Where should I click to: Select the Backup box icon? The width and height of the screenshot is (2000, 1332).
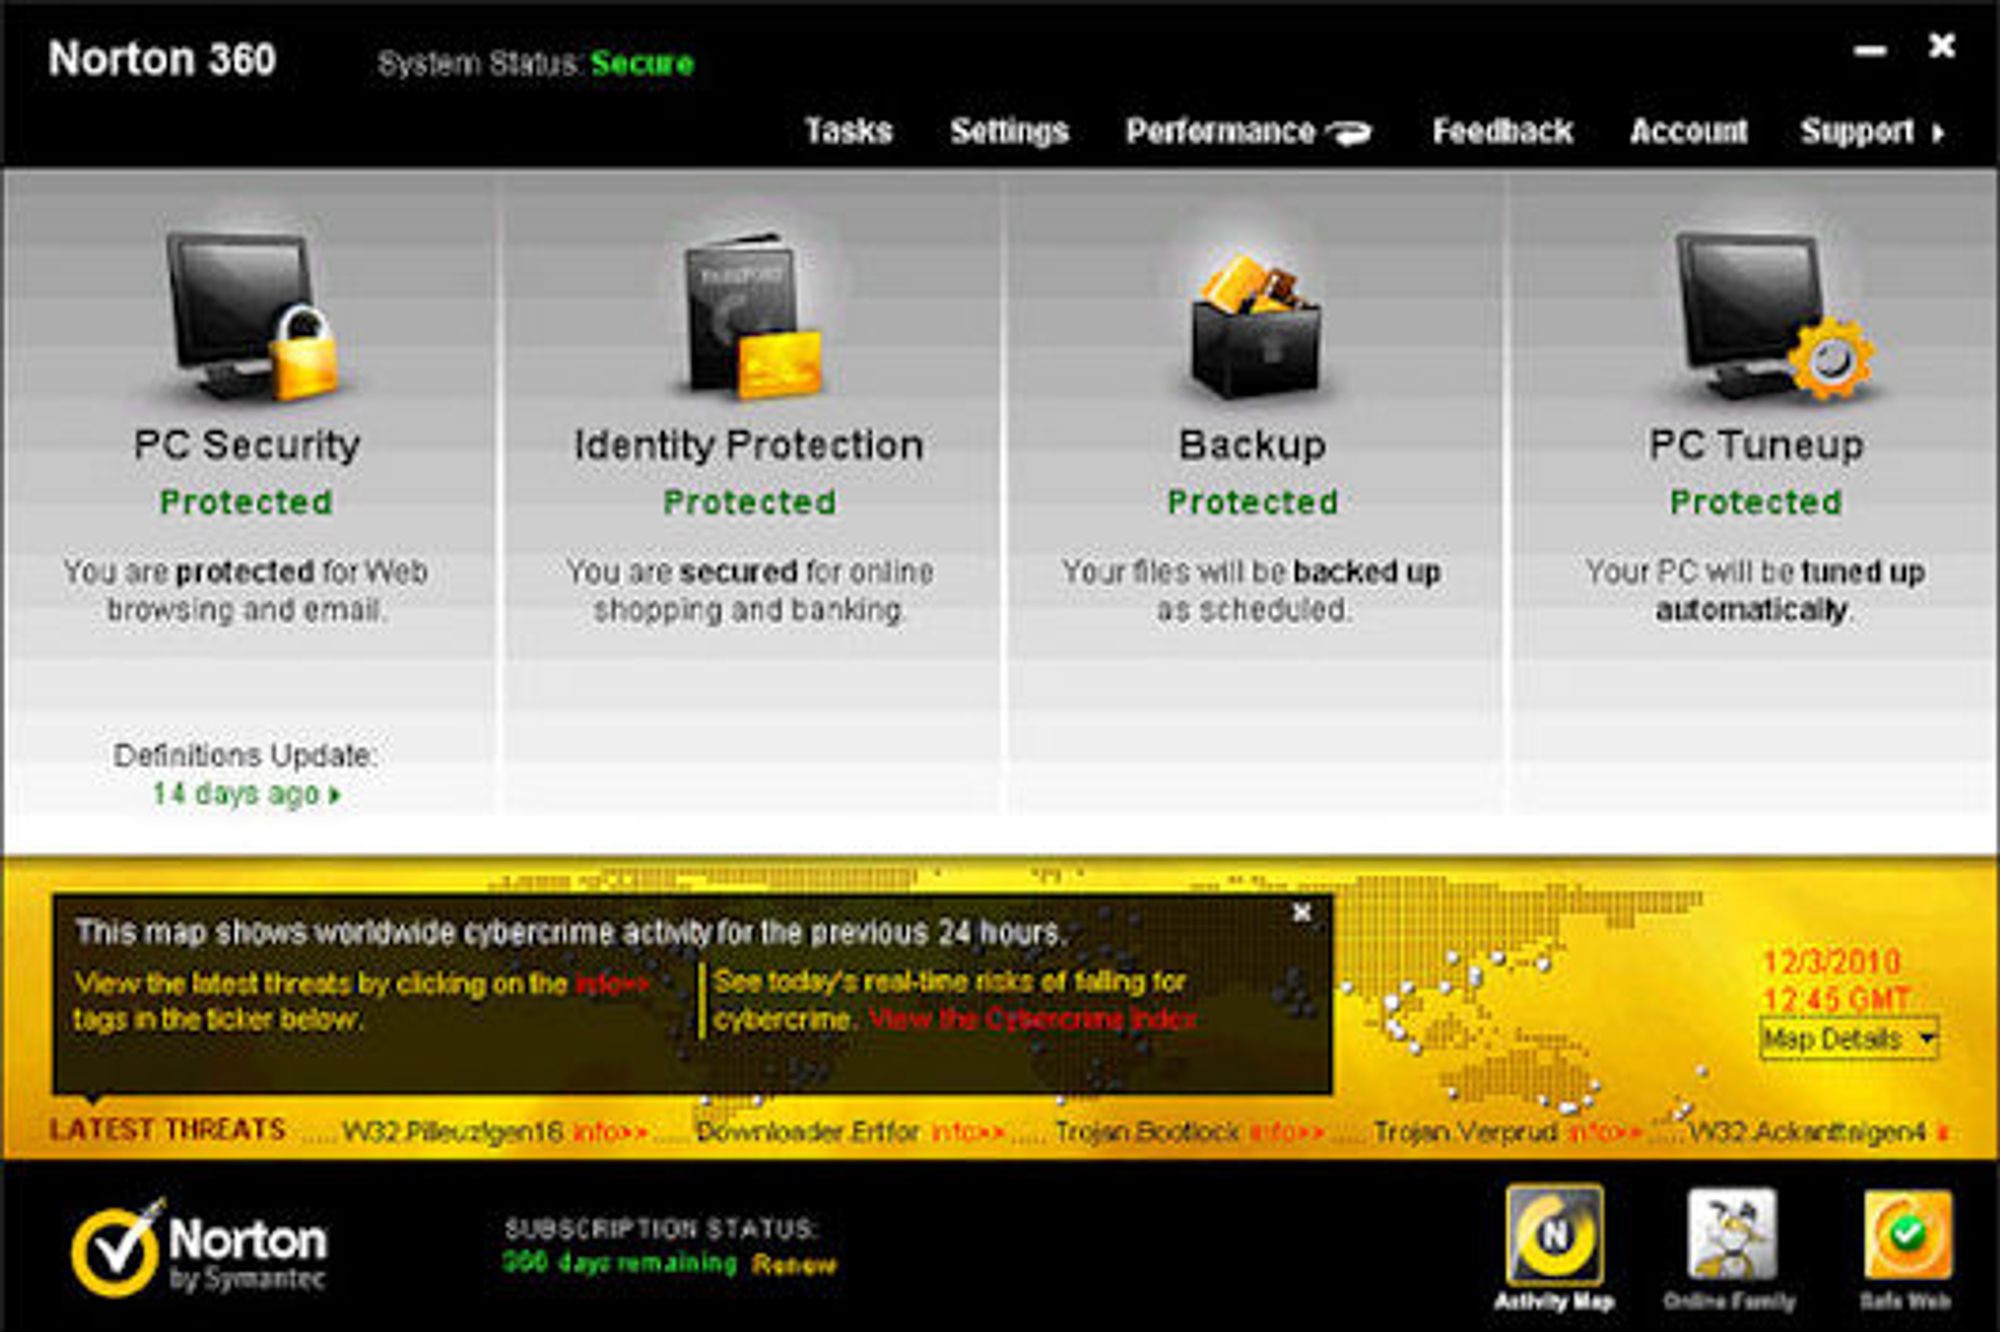[x=1255, y=324]
